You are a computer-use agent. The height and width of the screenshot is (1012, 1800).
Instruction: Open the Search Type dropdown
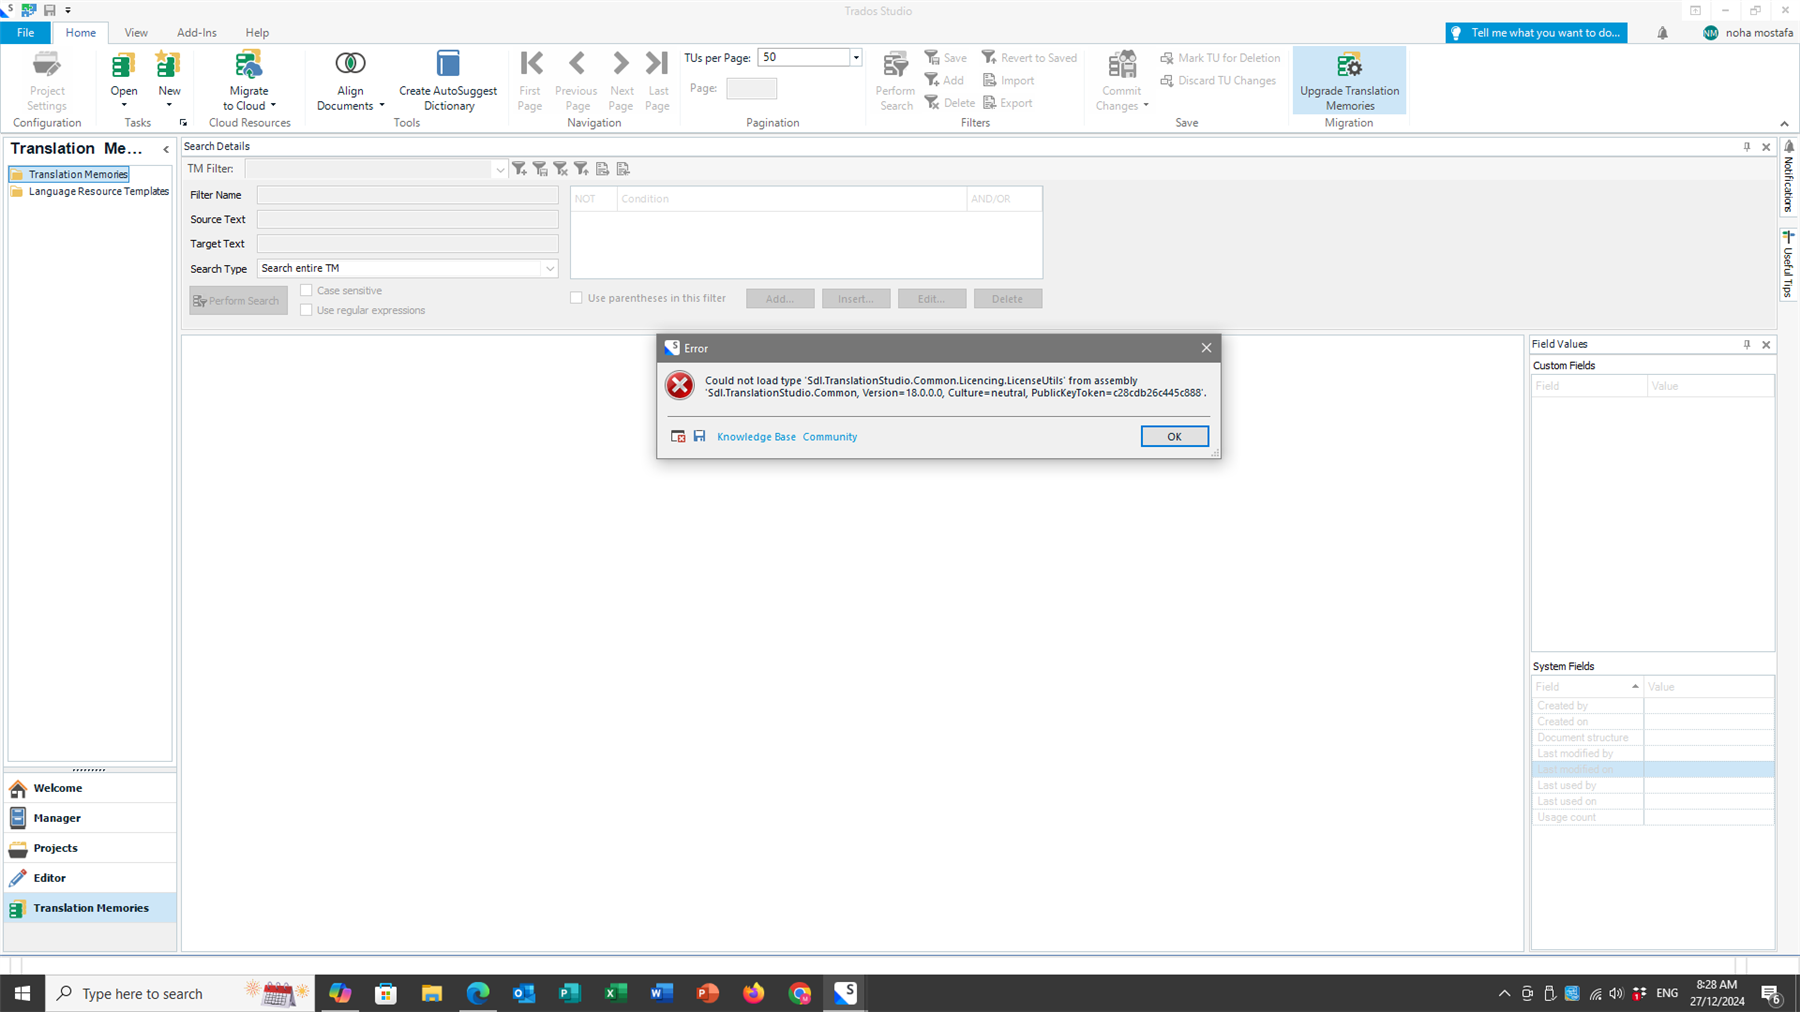pos(549,268)
